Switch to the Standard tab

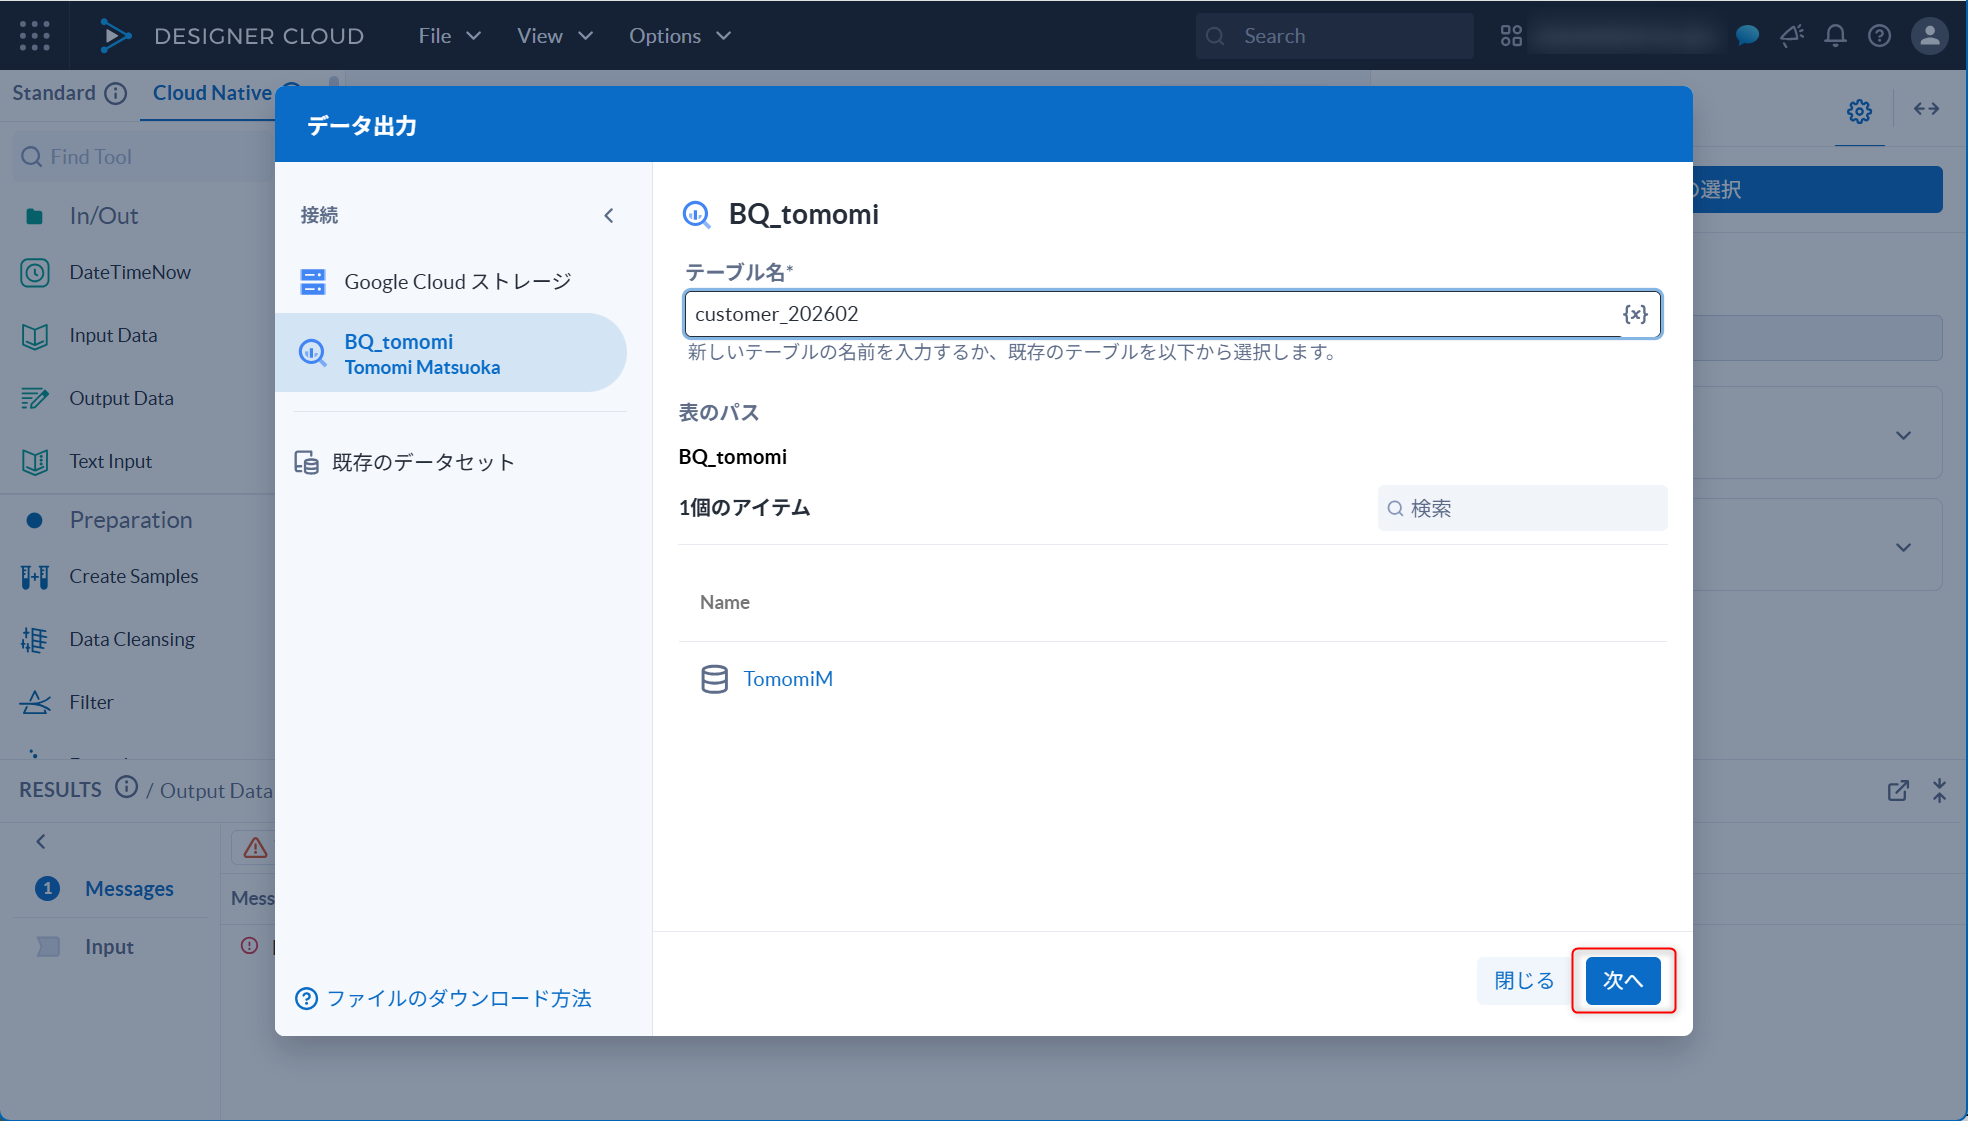pos(55,92)
